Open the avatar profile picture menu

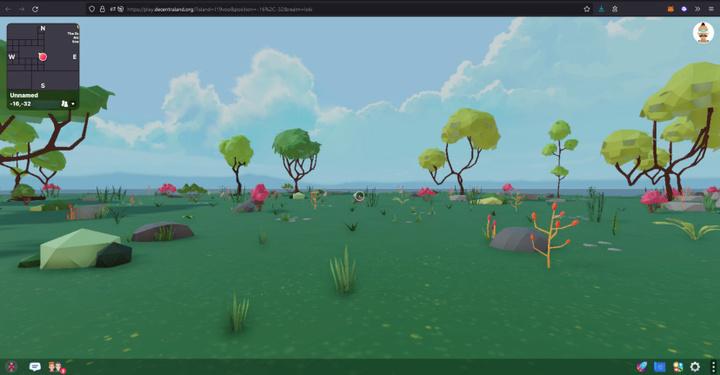703,33
